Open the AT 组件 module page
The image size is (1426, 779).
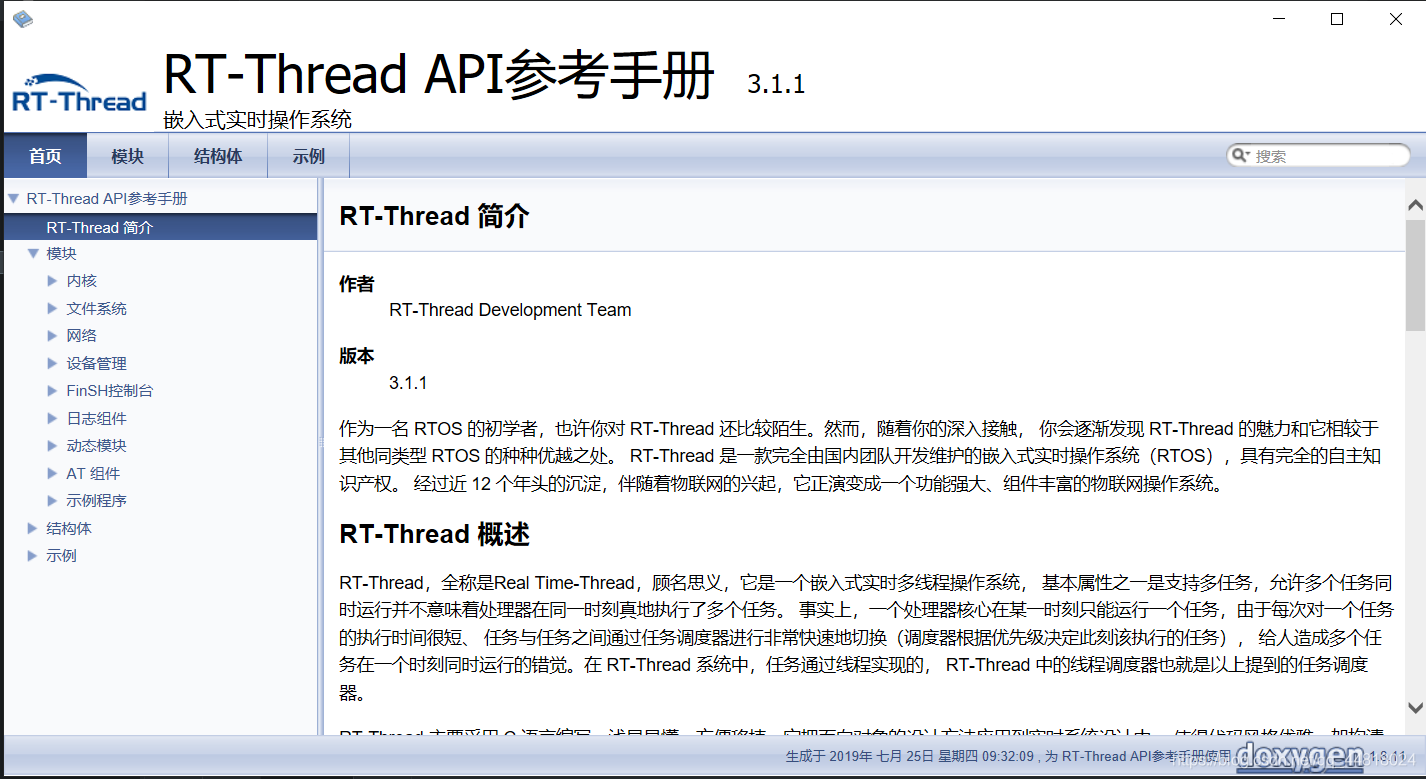coord(93,473)
